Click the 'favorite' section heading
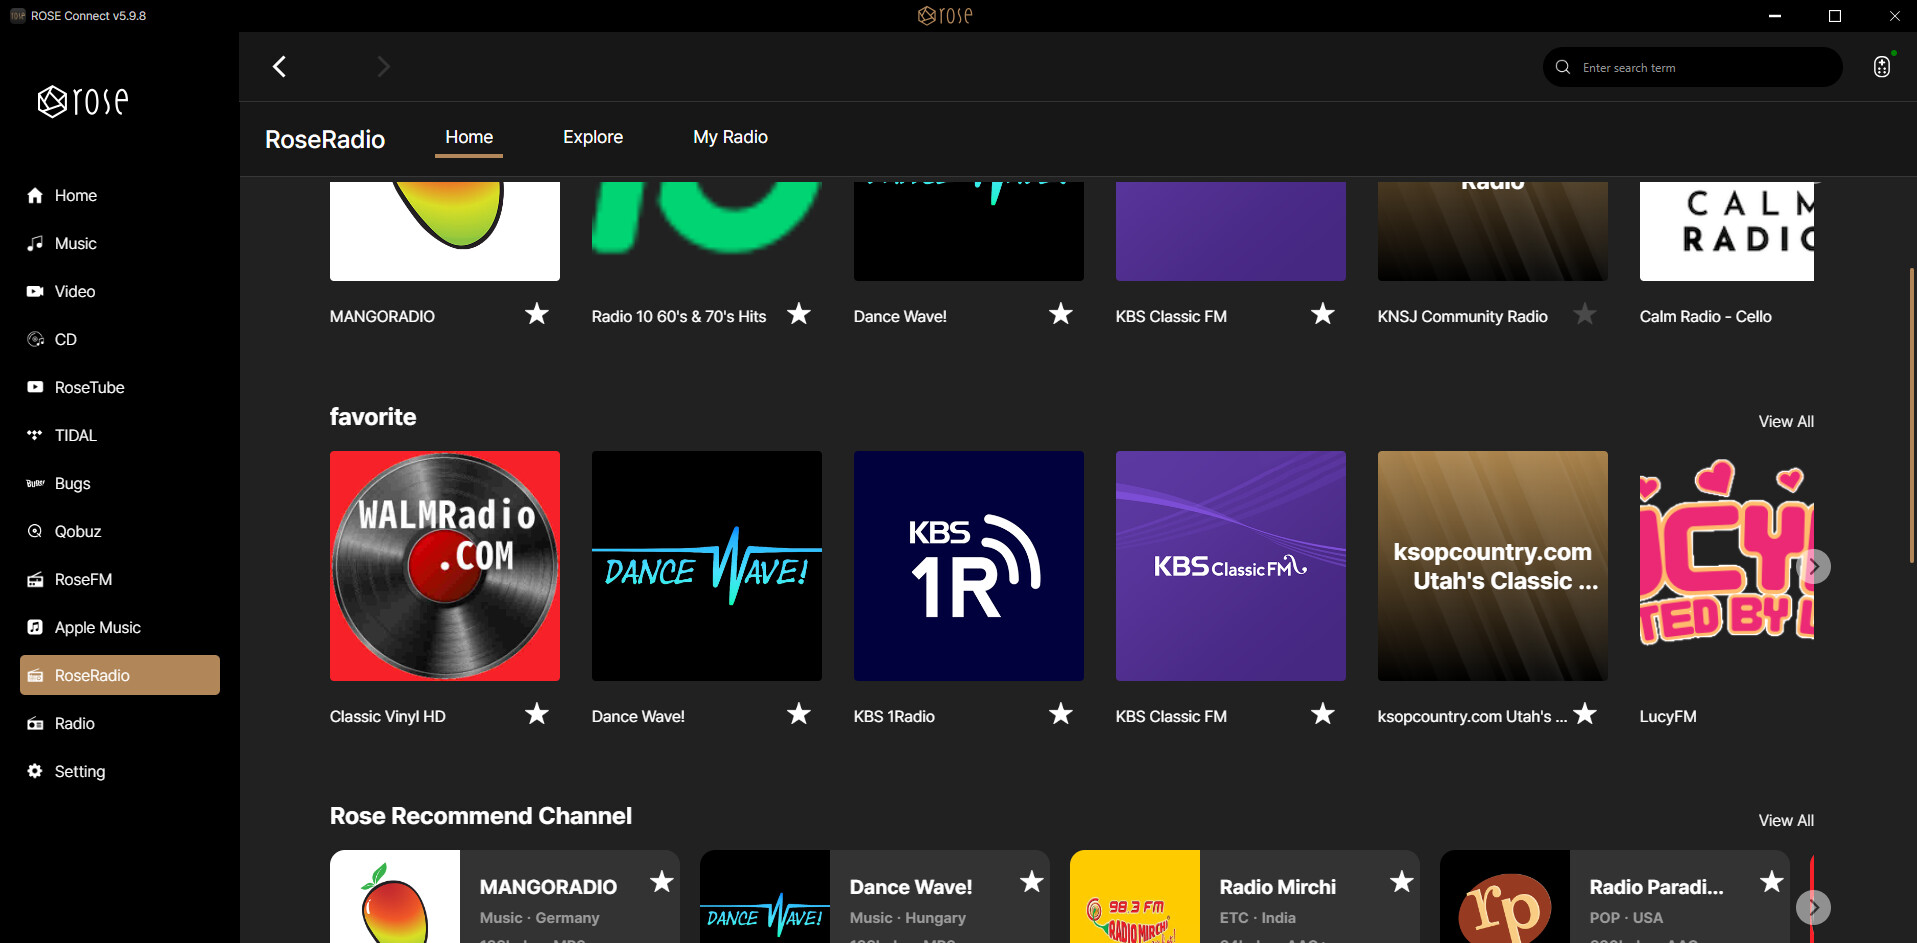This screenshot has width=1917, height=943. (373, 417)
